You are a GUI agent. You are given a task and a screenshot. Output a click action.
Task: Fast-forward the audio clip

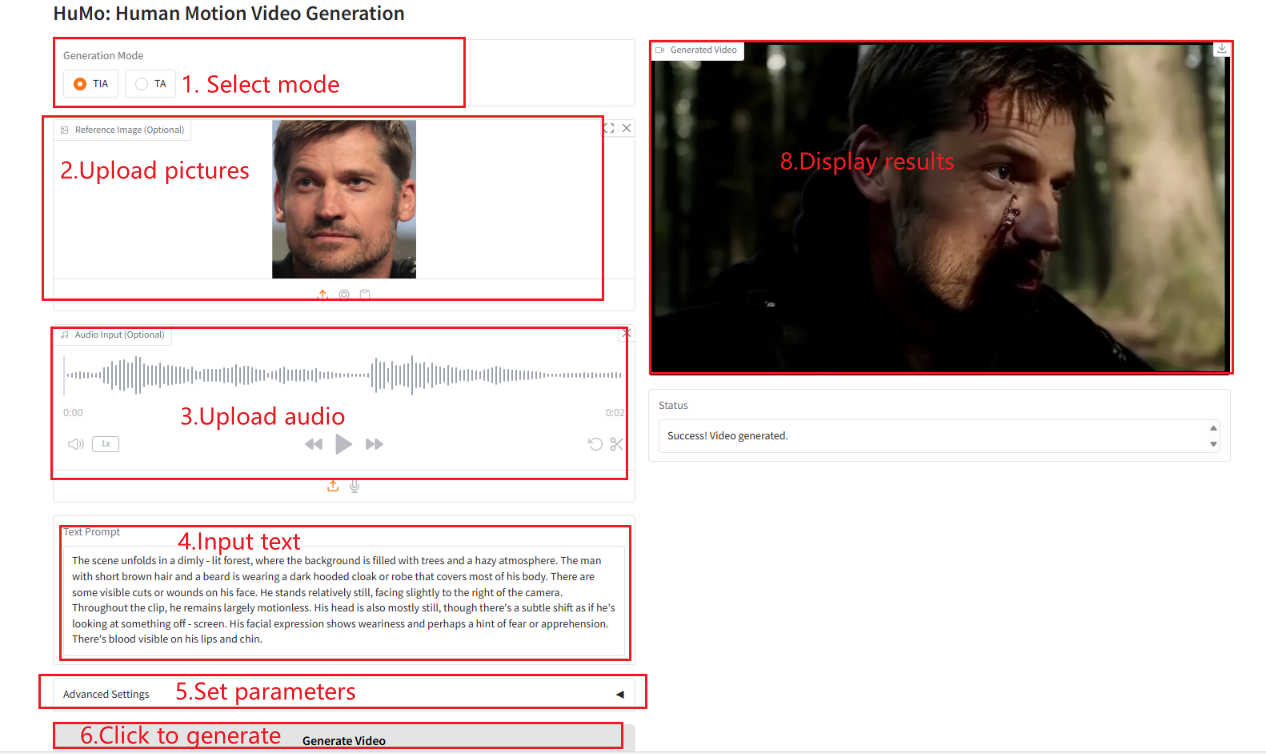374,444
